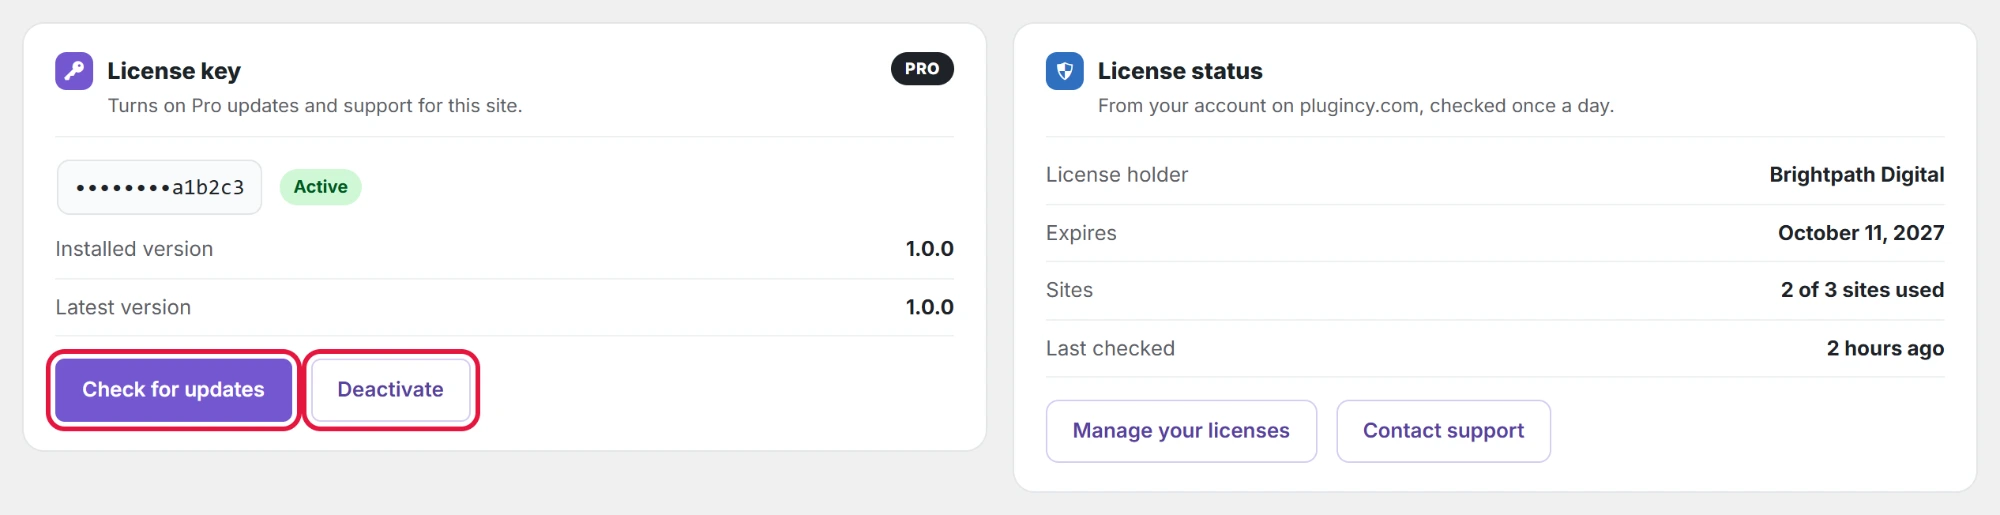Click the License status heading

(x=1180, y=71)
